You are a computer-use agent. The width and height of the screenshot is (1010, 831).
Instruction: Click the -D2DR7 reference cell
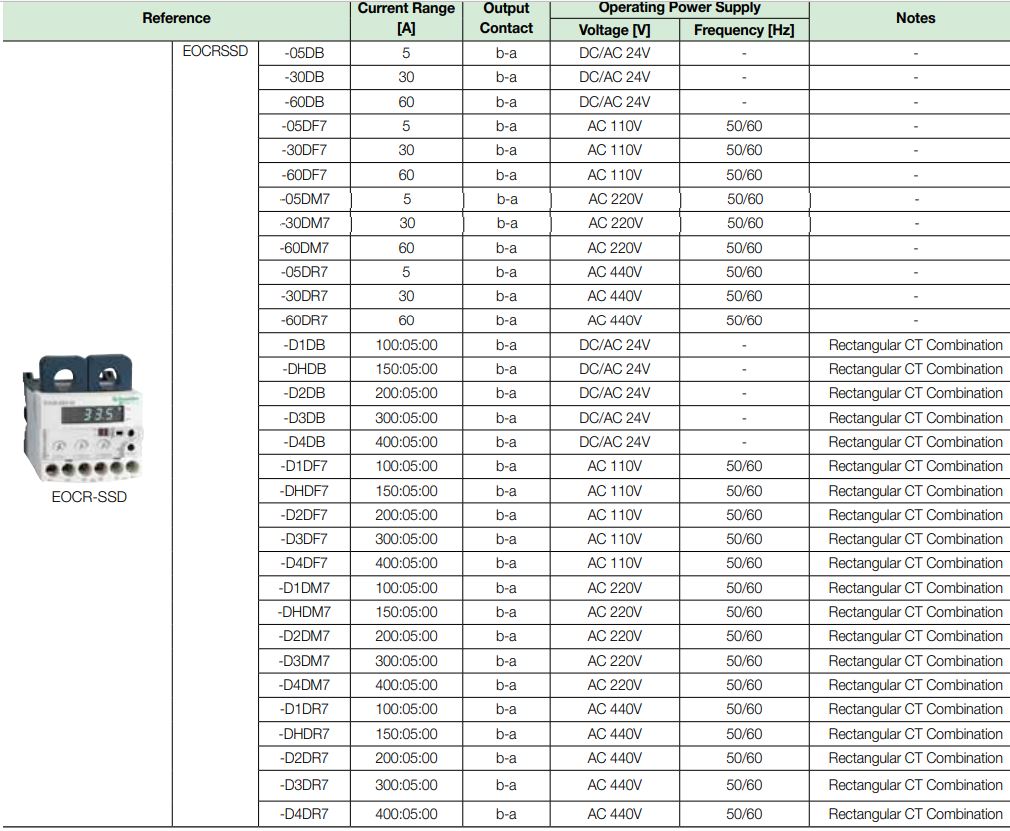tap(304, 758)
